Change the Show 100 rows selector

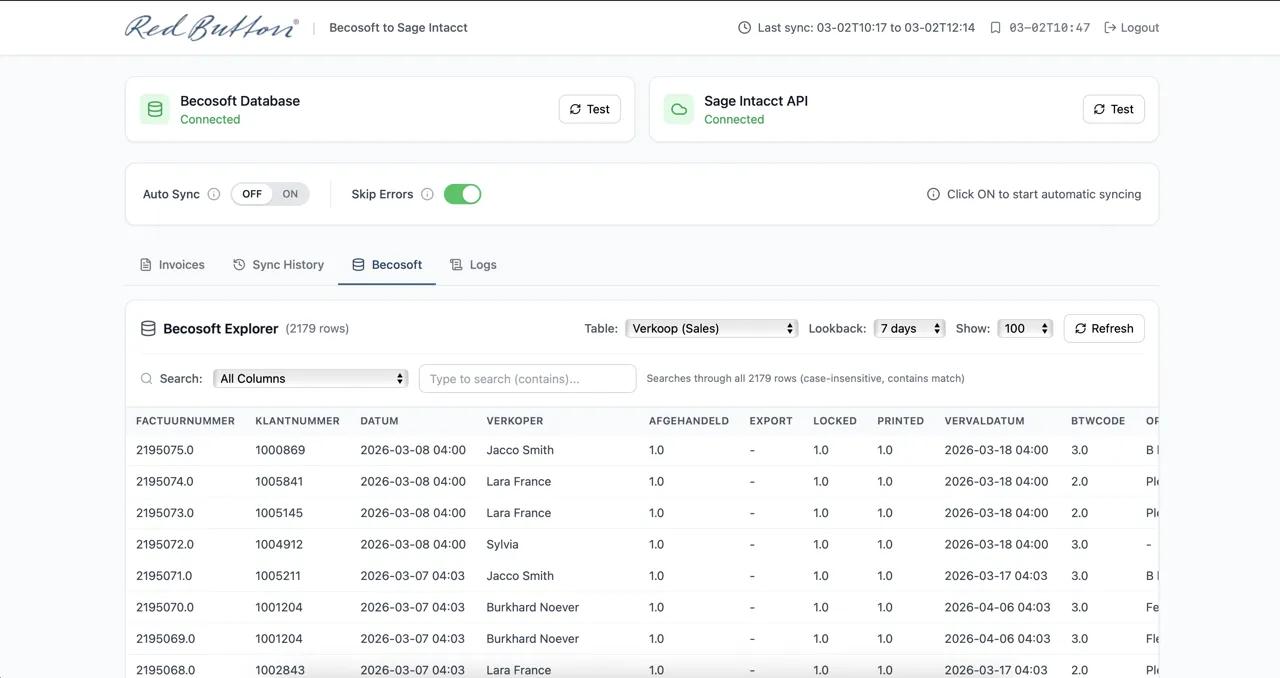tap(1025, 328)
